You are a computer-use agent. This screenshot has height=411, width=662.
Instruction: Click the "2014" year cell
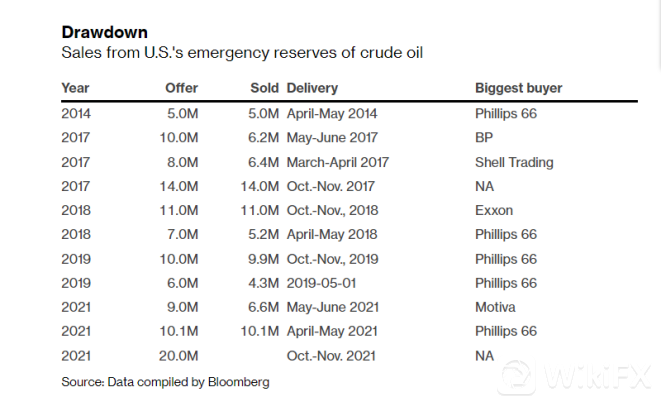77,114
